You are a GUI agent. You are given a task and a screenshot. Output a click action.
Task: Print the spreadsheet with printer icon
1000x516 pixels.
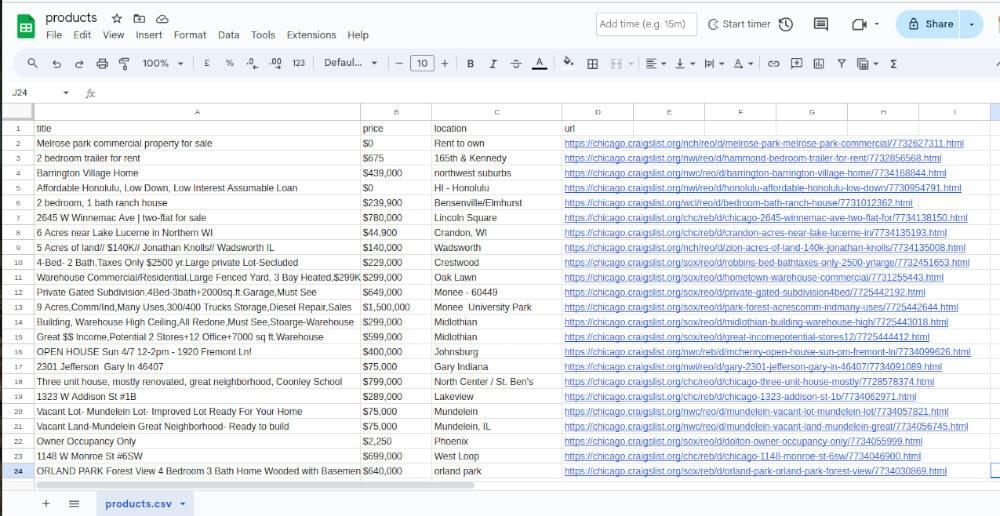[x=102, y=63]
